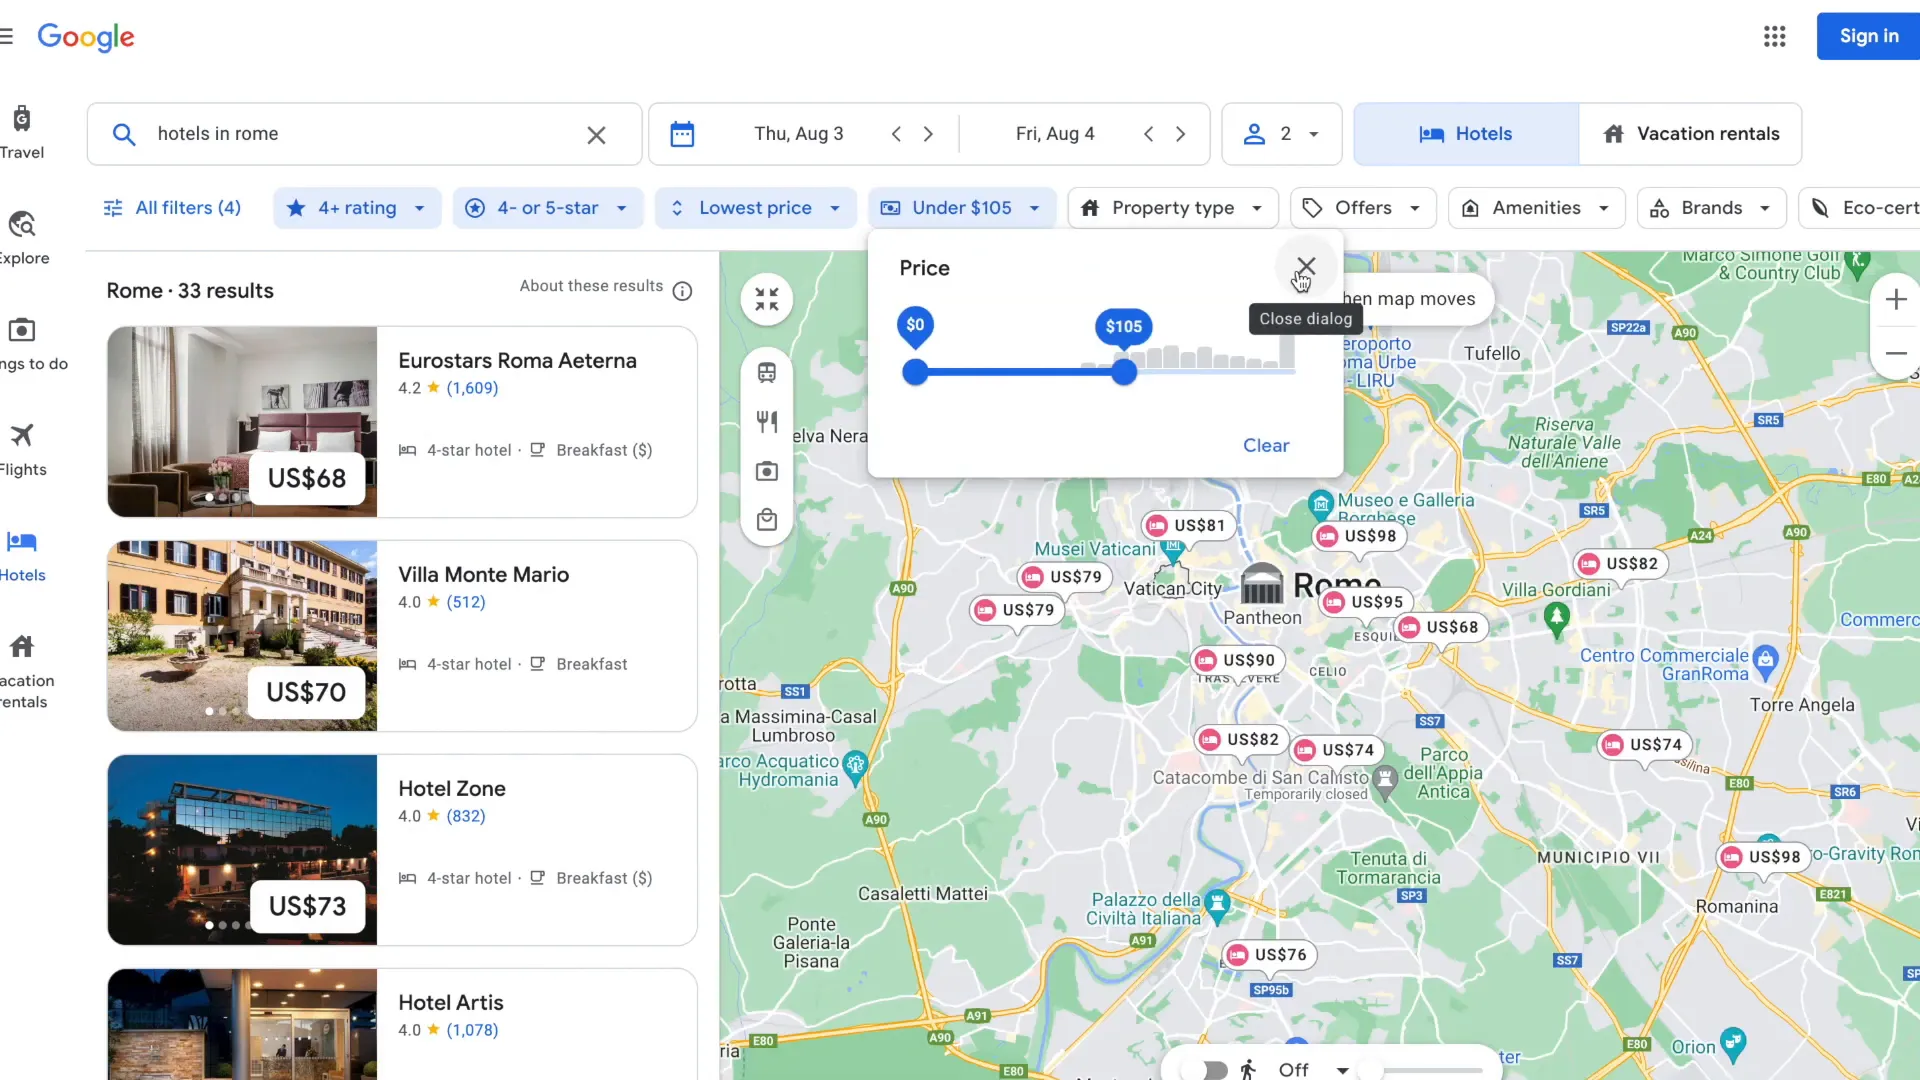Click the $0 minimum price slider handle
Image resolution: width=1920 pixels, height=1080 pixels.
(x=915, y=372)
